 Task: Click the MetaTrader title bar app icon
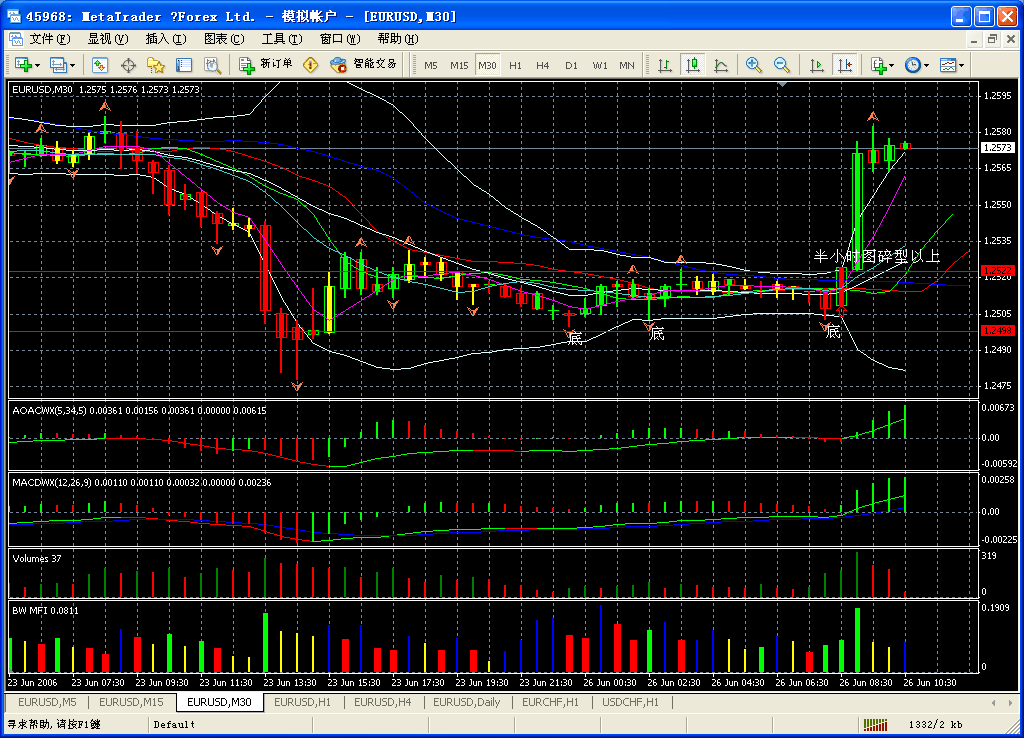coord(13,16)
